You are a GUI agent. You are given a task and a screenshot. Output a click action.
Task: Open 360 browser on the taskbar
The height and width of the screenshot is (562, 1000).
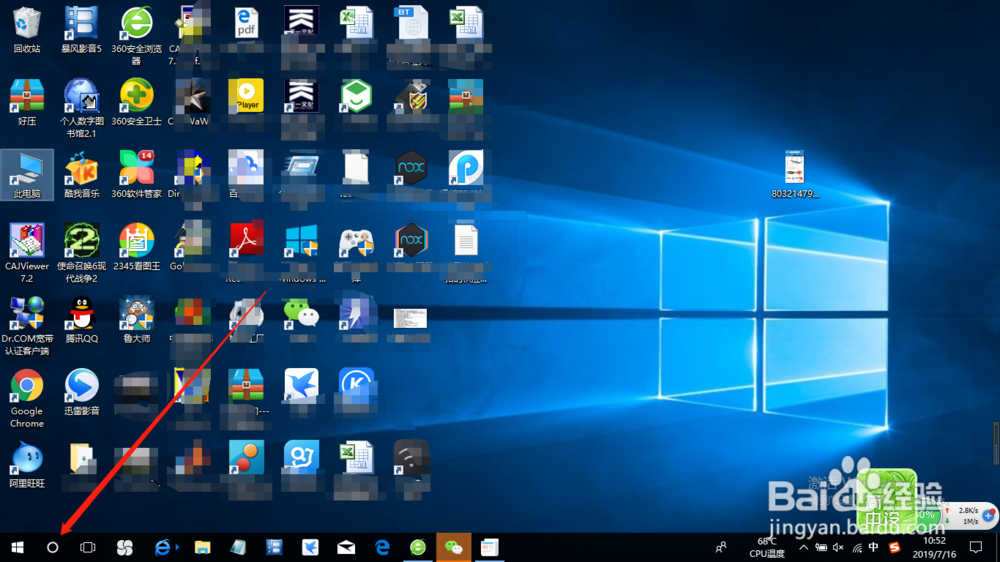click(x=418, y=547)
